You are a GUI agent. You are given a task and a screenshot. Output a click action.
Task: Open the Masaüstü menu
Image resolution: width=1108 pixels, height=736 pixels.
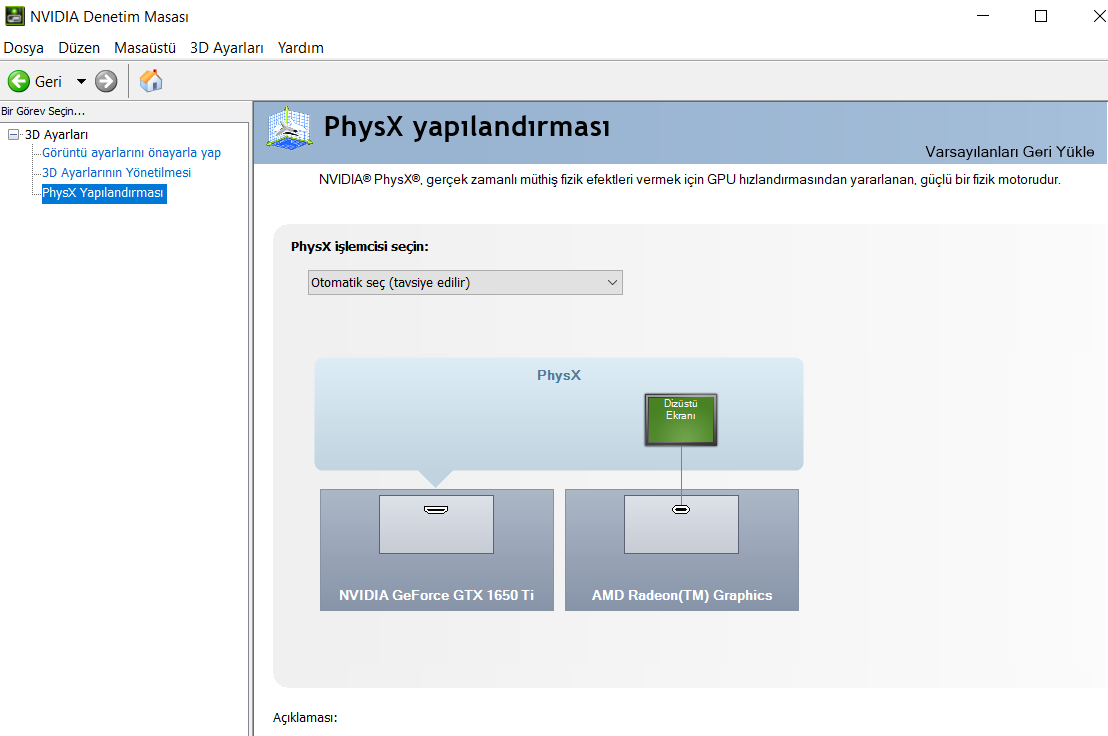click(x=145, y=47)
